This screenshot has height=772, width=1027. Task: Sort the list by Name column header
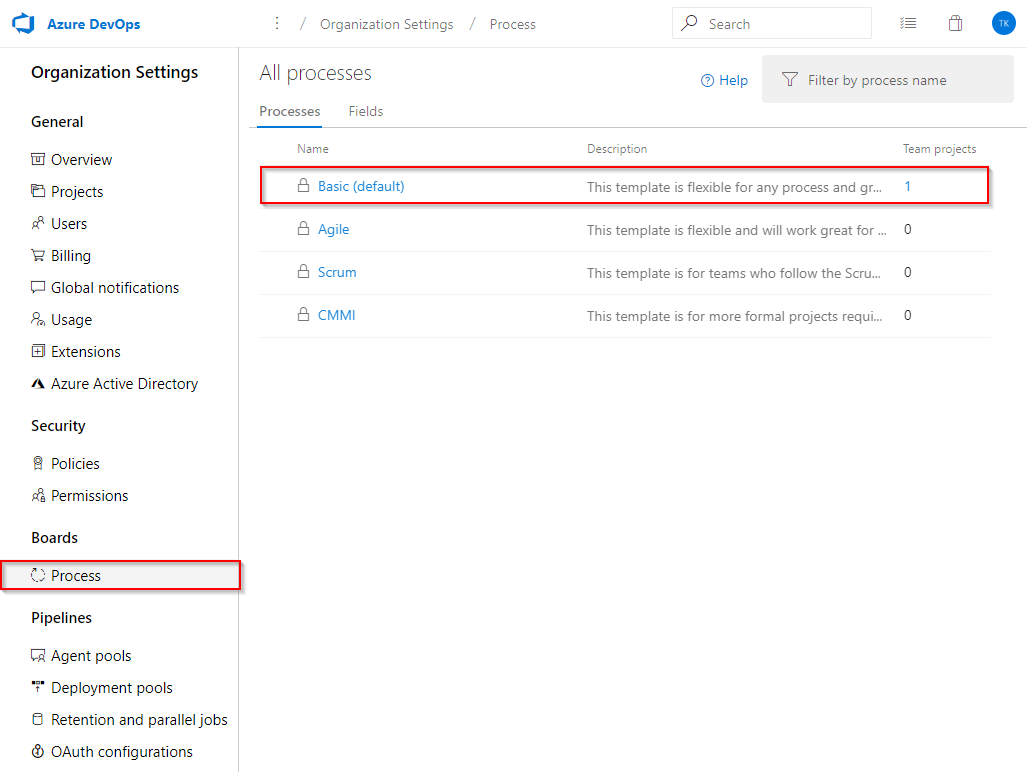pyautogui.click(x=313, y=149)
